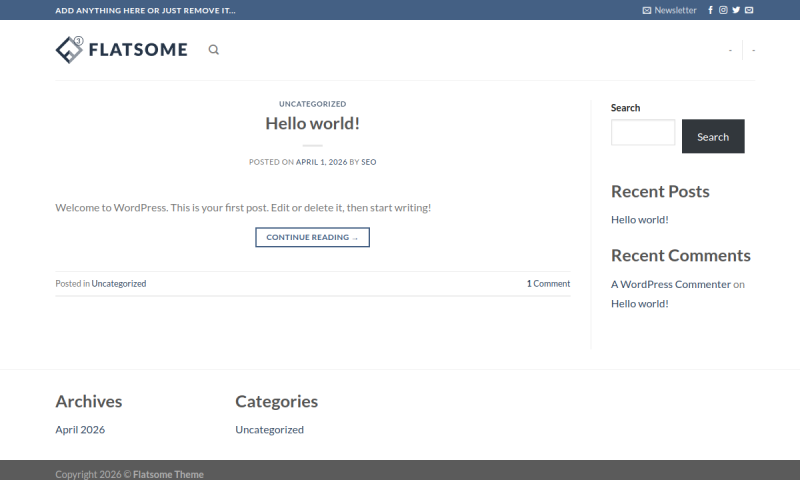Image resolution: width=800 pixels, height=480 pixels.
Task: Open Uncategorized under footer Categories
Action: [269, 430]
